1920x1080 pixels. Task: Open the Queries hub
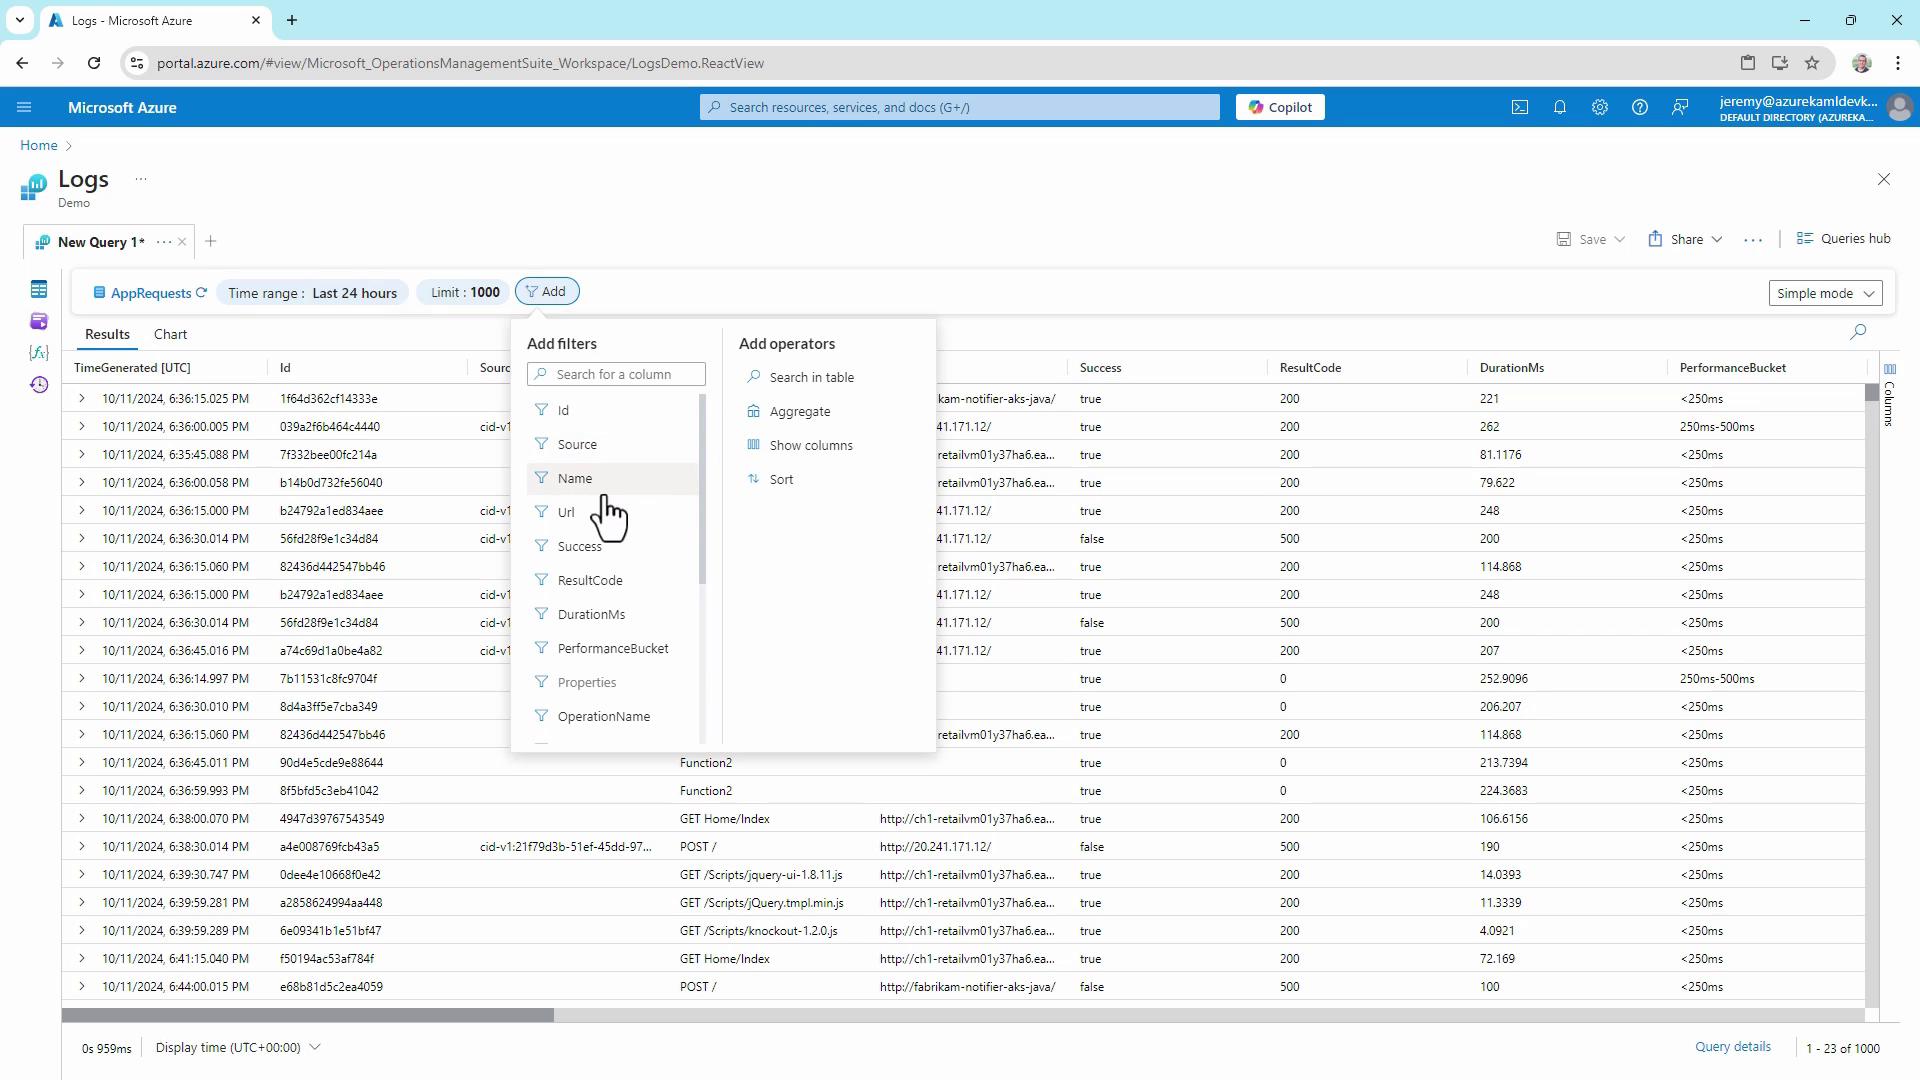pos(1844,239)
